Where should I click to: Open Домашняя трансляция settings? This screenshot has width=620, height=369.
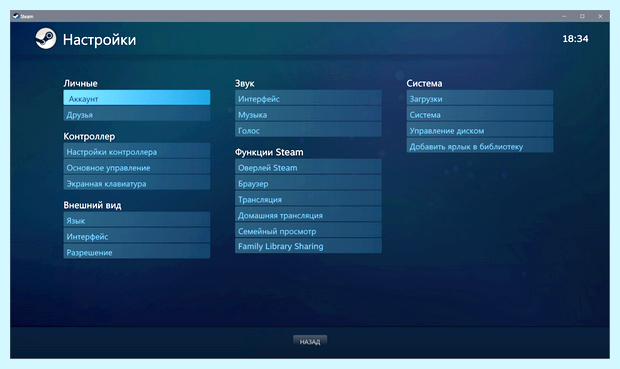pyautogui.click(x=308, y=214)
